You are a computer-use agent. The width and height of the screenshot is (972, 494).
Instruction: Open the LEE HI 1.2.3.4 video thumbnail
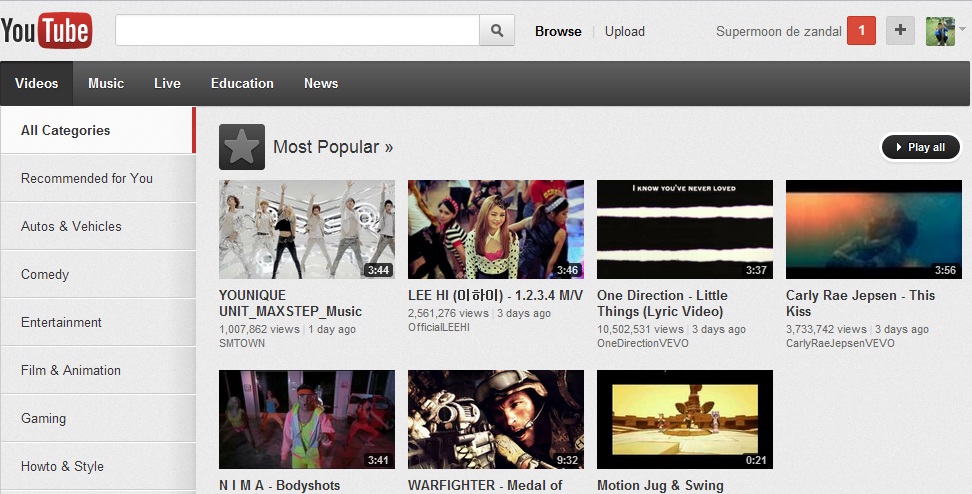click(496, 229)
